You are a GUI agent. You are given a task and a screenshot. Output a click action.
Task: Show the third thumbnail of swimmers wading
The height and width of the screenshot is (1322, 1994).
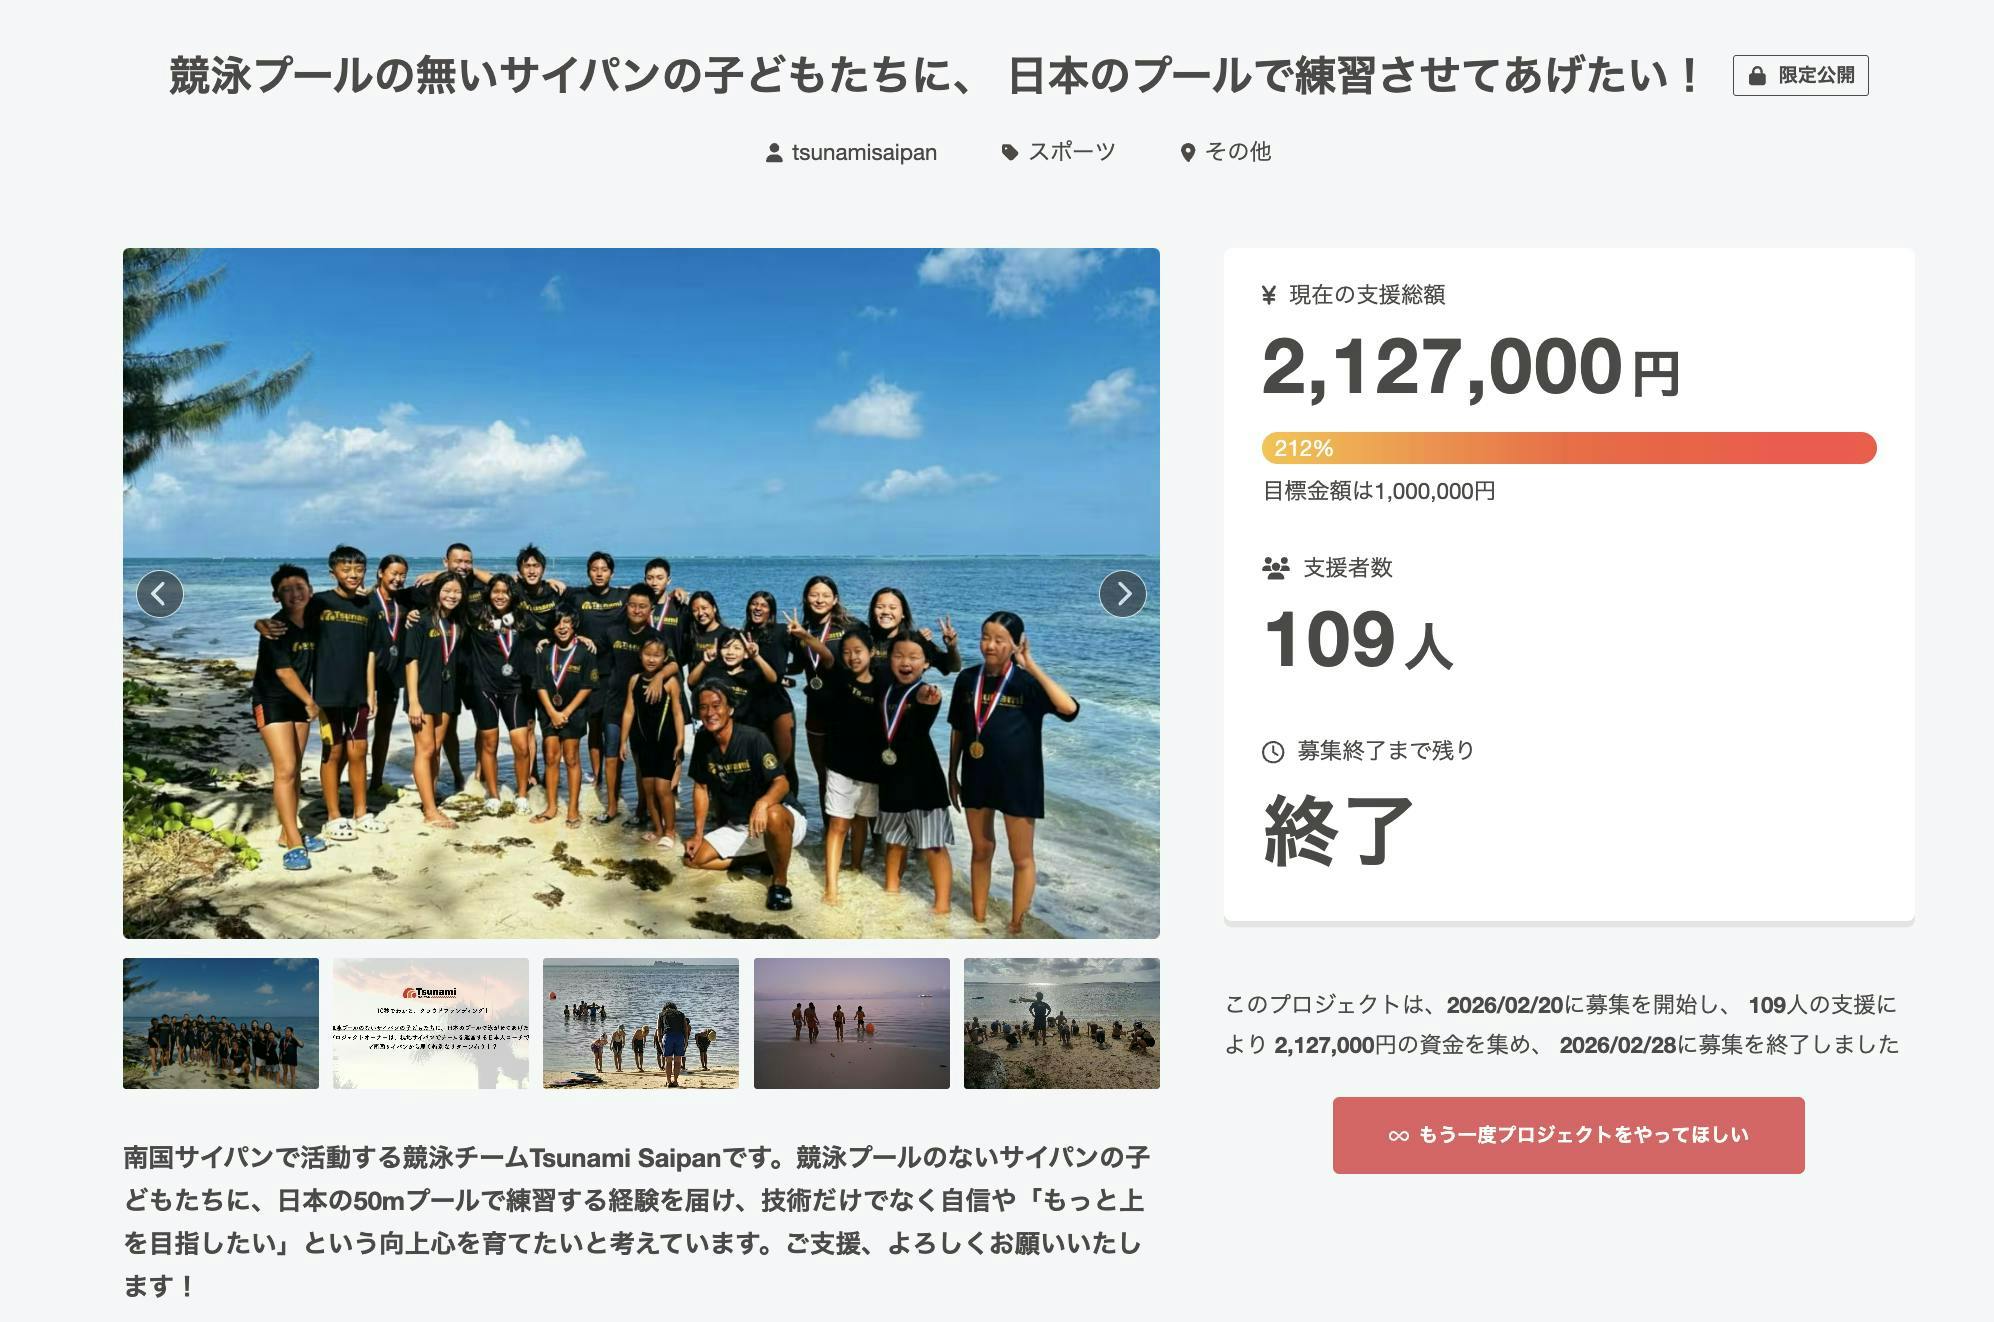pos(641,1023)
